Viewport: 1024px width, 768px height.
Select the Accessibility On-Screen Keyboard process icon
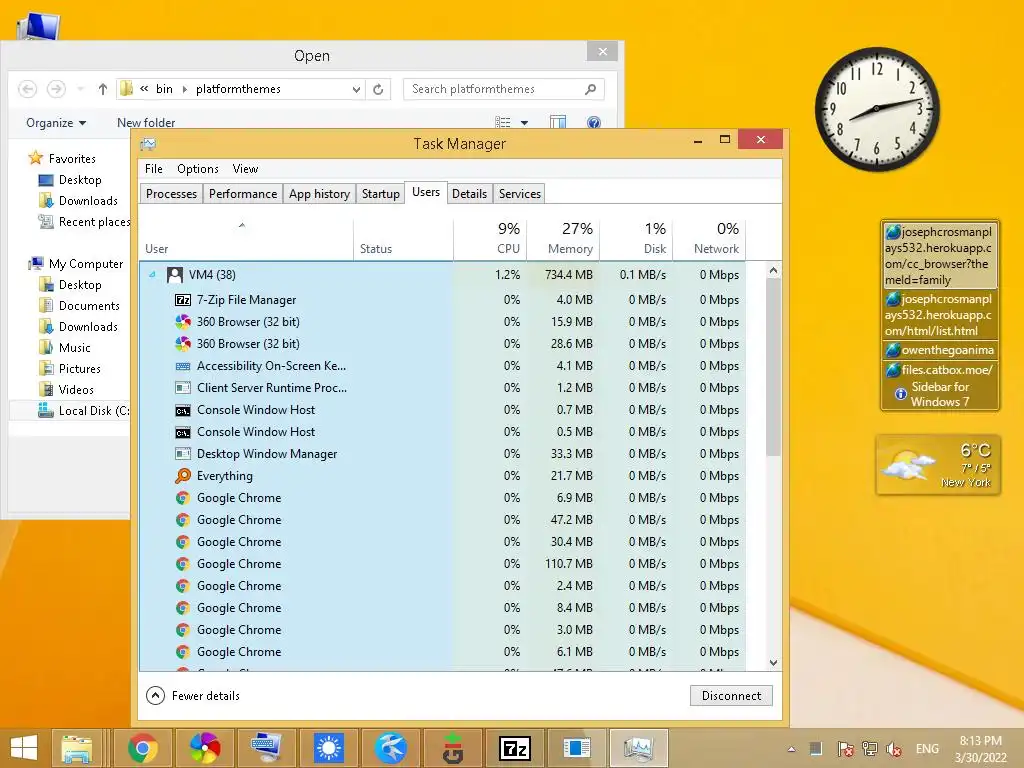pyautogui.click(x=183, y=366)
